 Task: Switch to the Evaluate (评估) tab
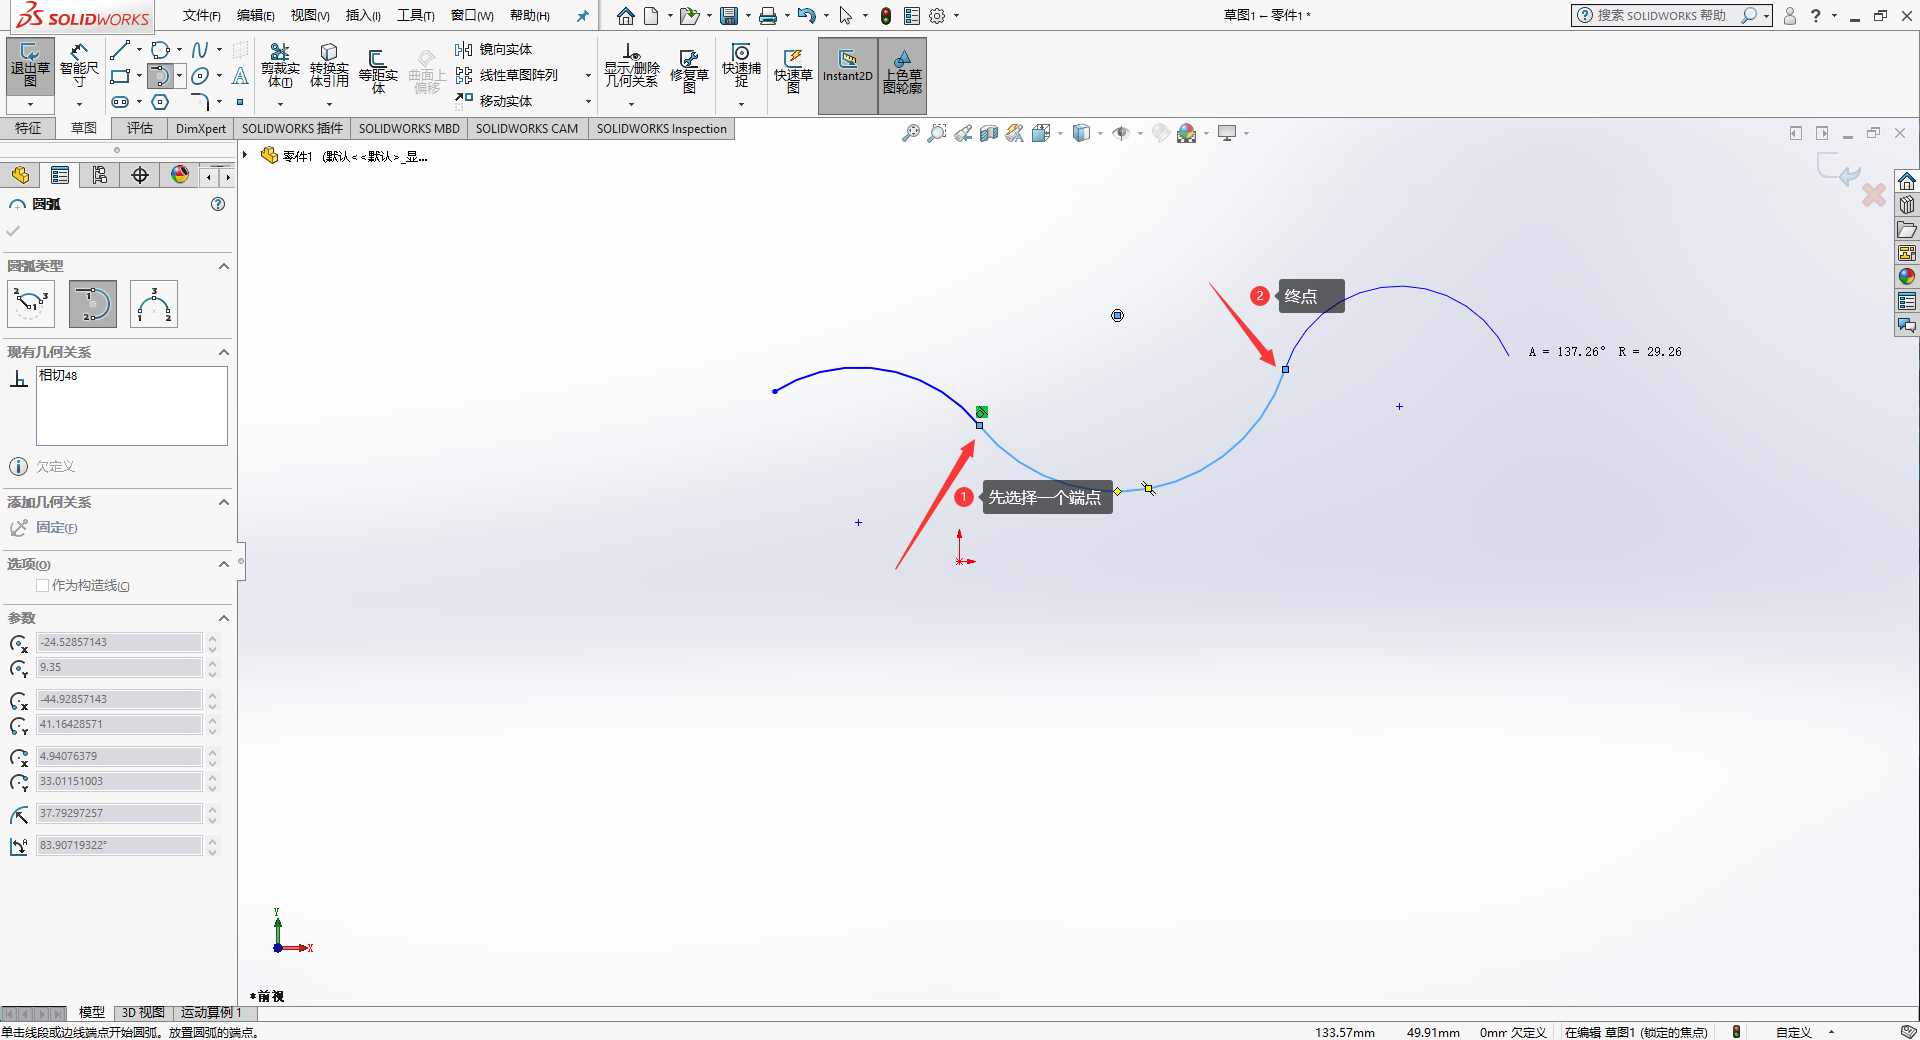140,128
